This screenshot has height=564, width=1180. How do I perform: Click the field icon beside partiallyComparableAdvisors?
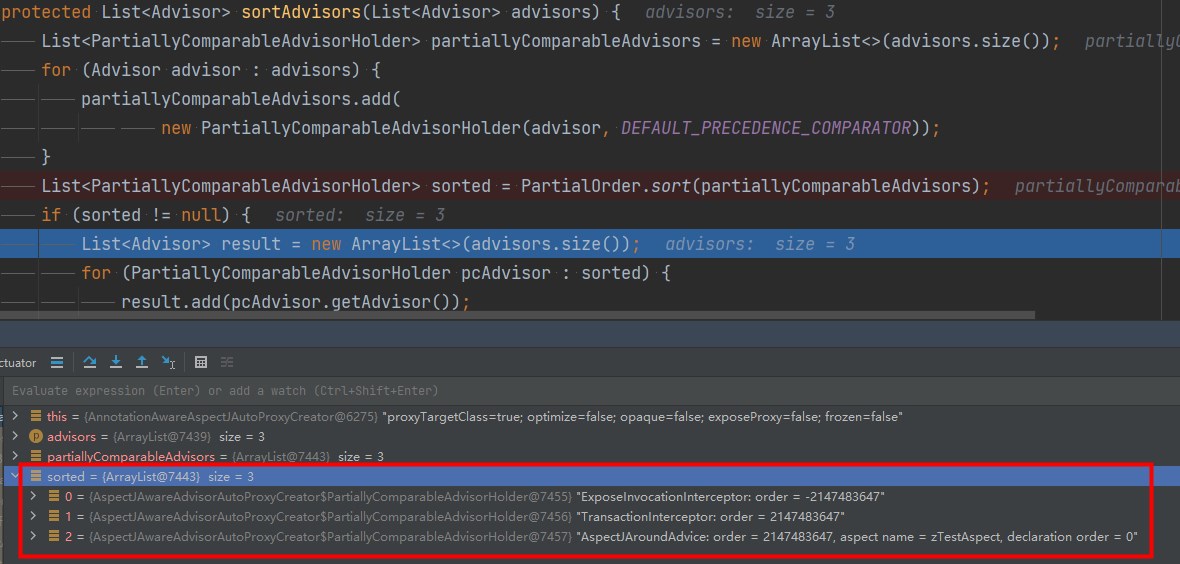(x=35, y=456)
